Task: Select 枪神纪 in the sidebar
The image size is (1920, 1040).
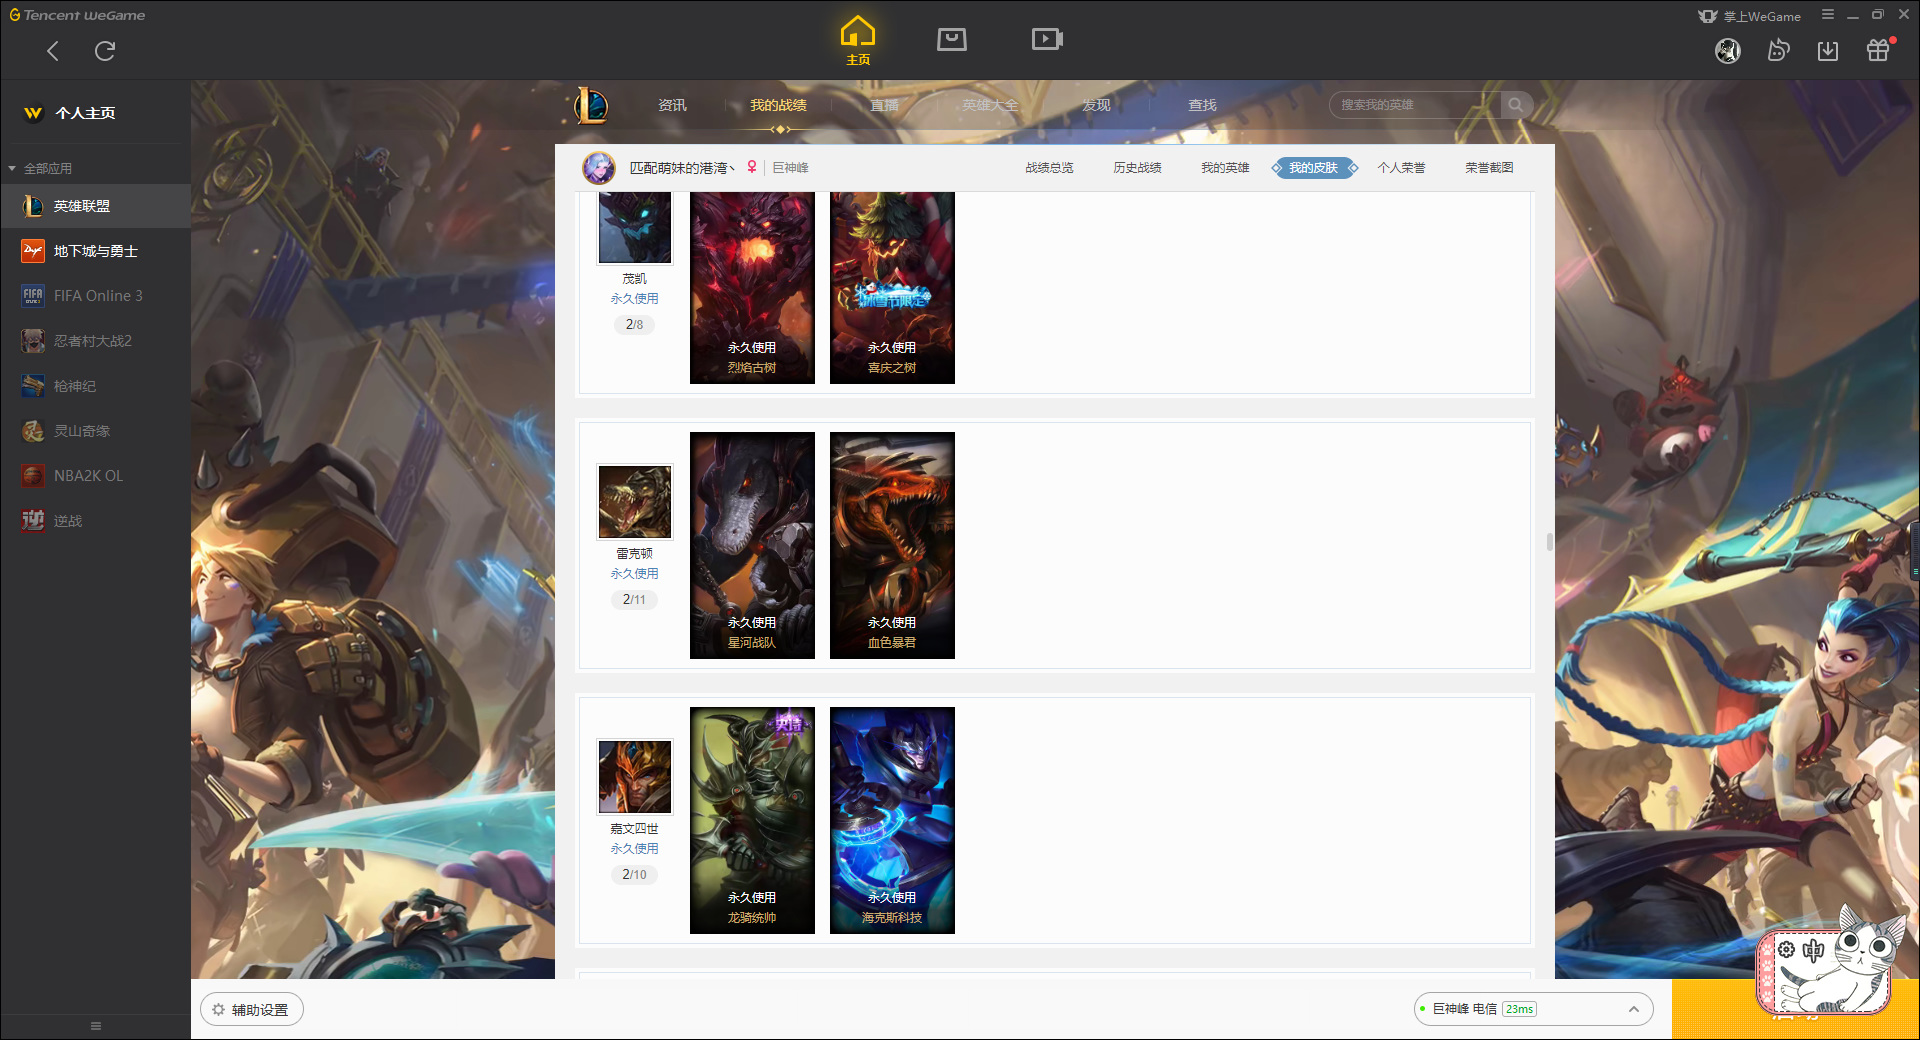Action: click(95, 386)
